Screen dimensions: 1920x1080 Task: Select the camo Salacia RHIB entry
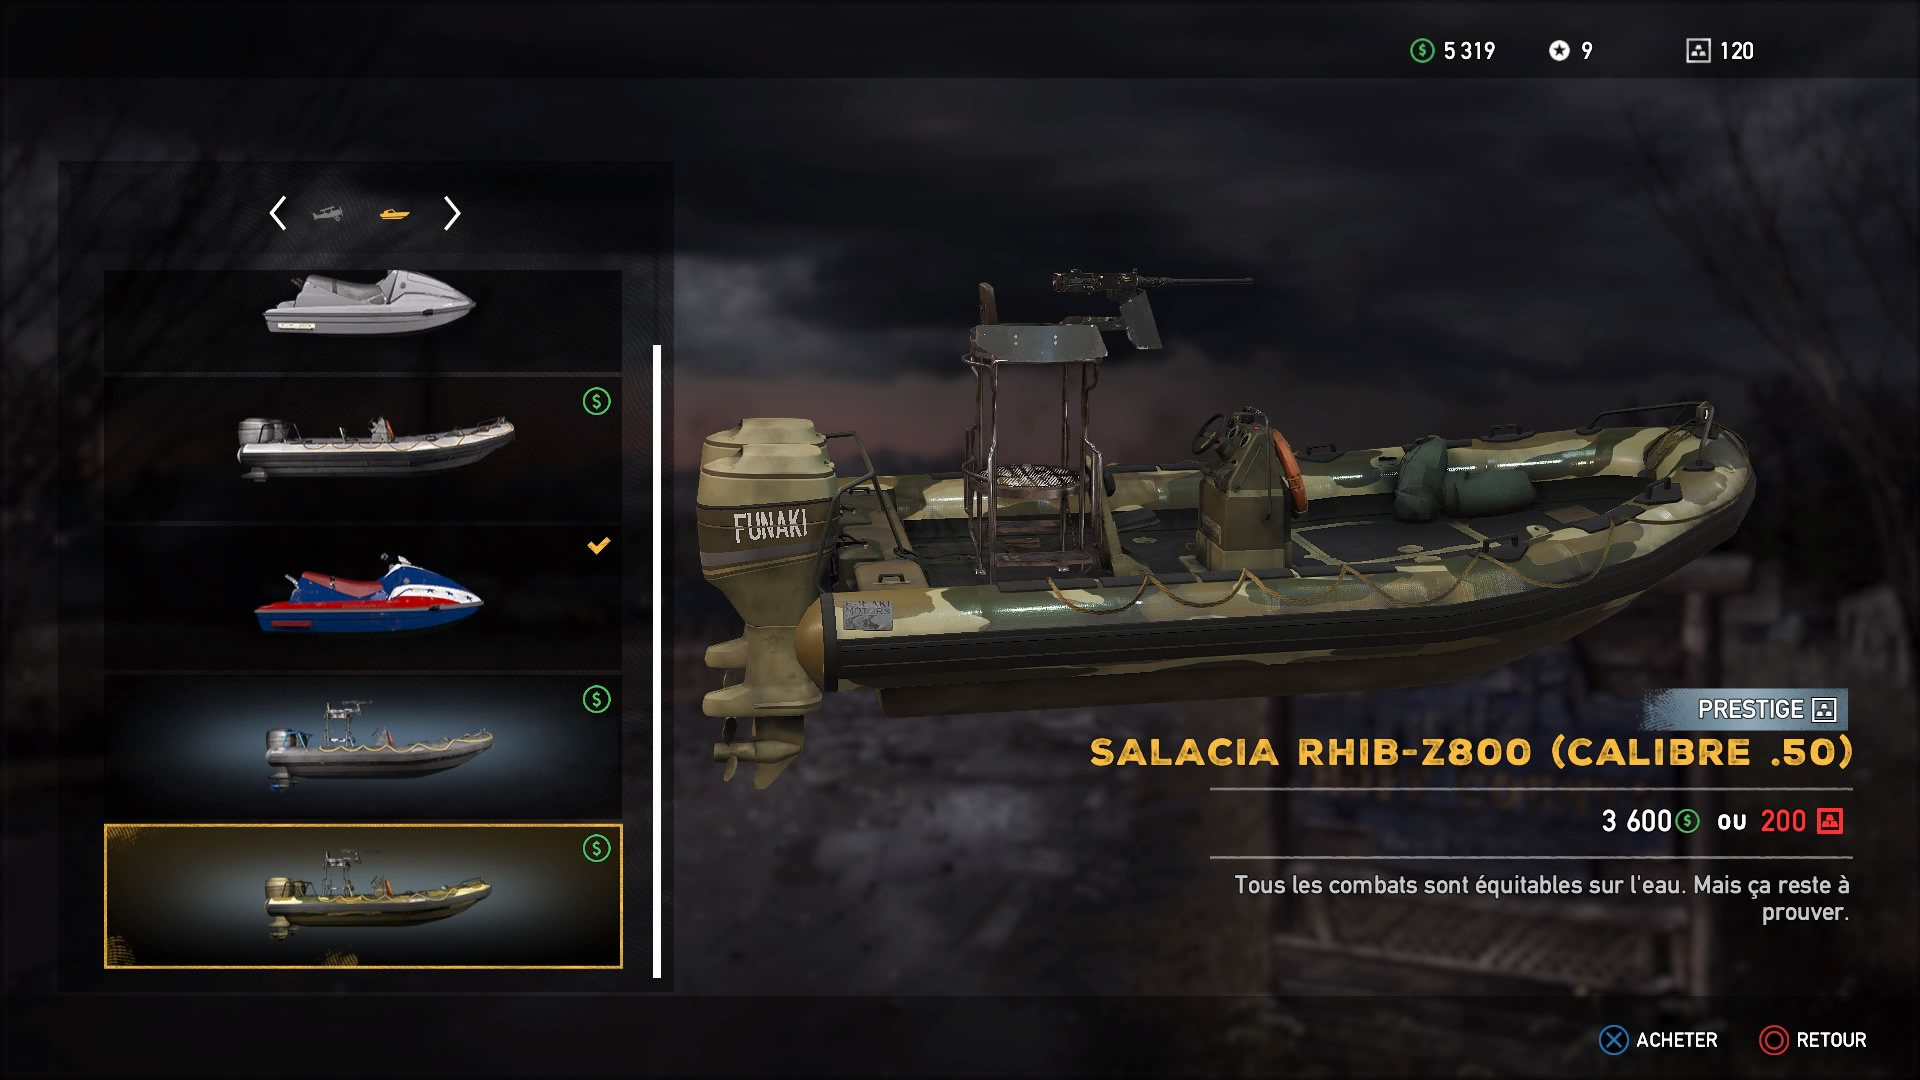363,896
